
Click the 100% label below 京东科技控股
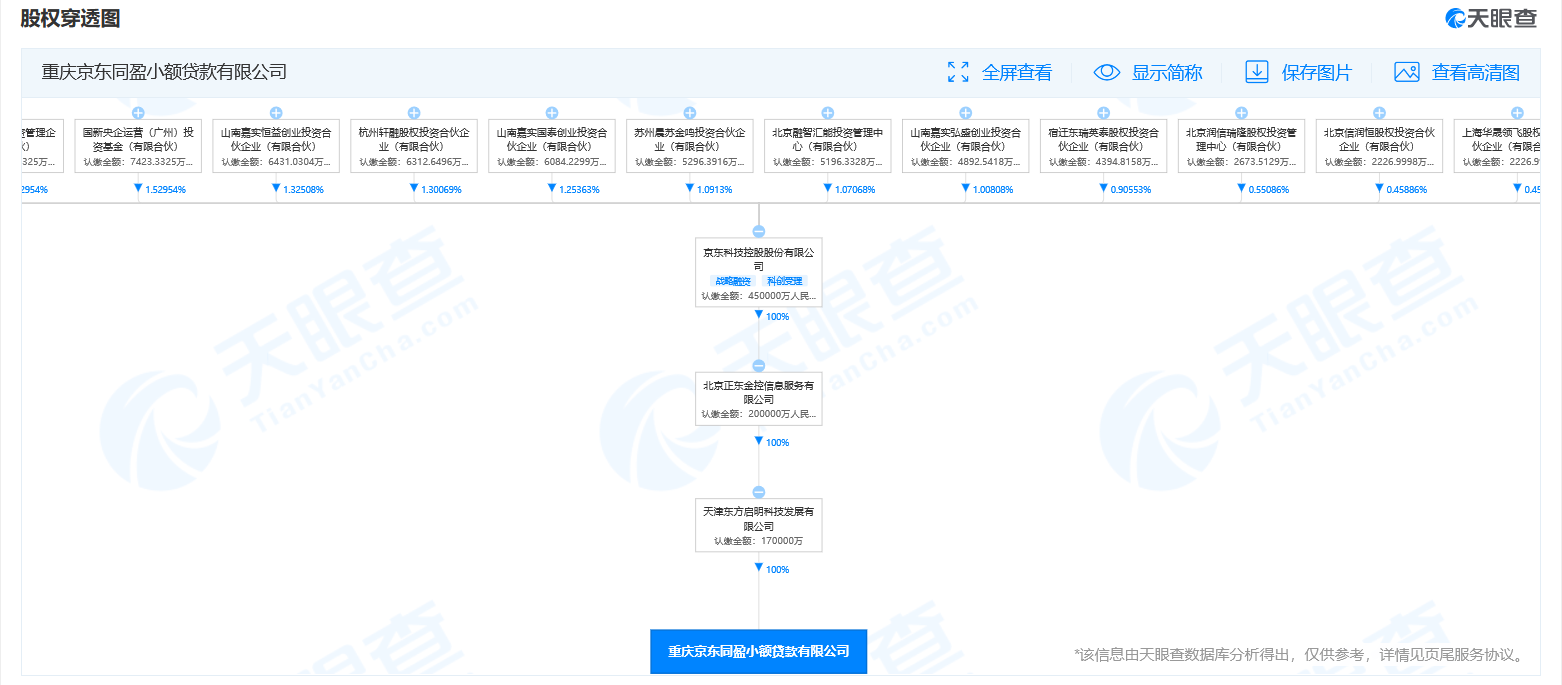[x=778, y=317]
